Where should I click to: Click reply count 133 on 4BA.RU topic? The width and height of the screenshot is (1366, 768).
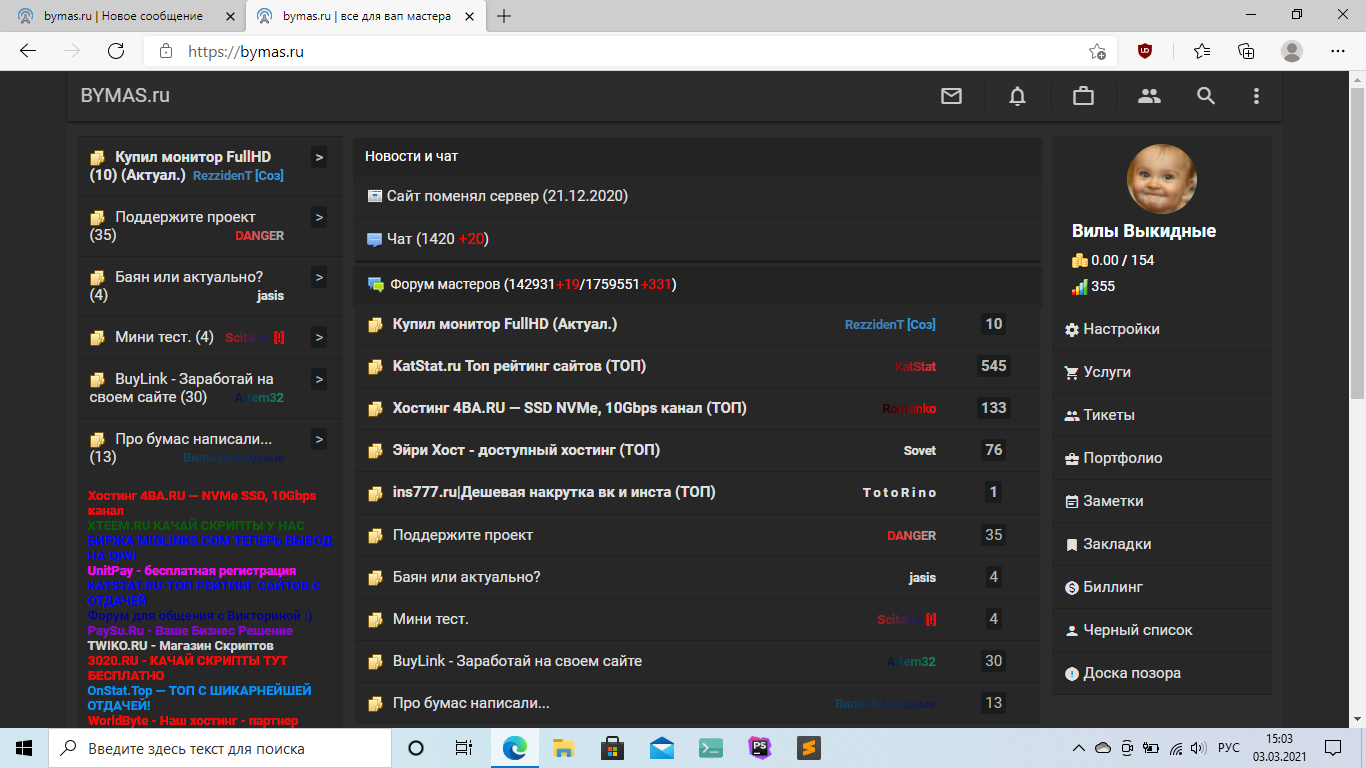(994, 408)
